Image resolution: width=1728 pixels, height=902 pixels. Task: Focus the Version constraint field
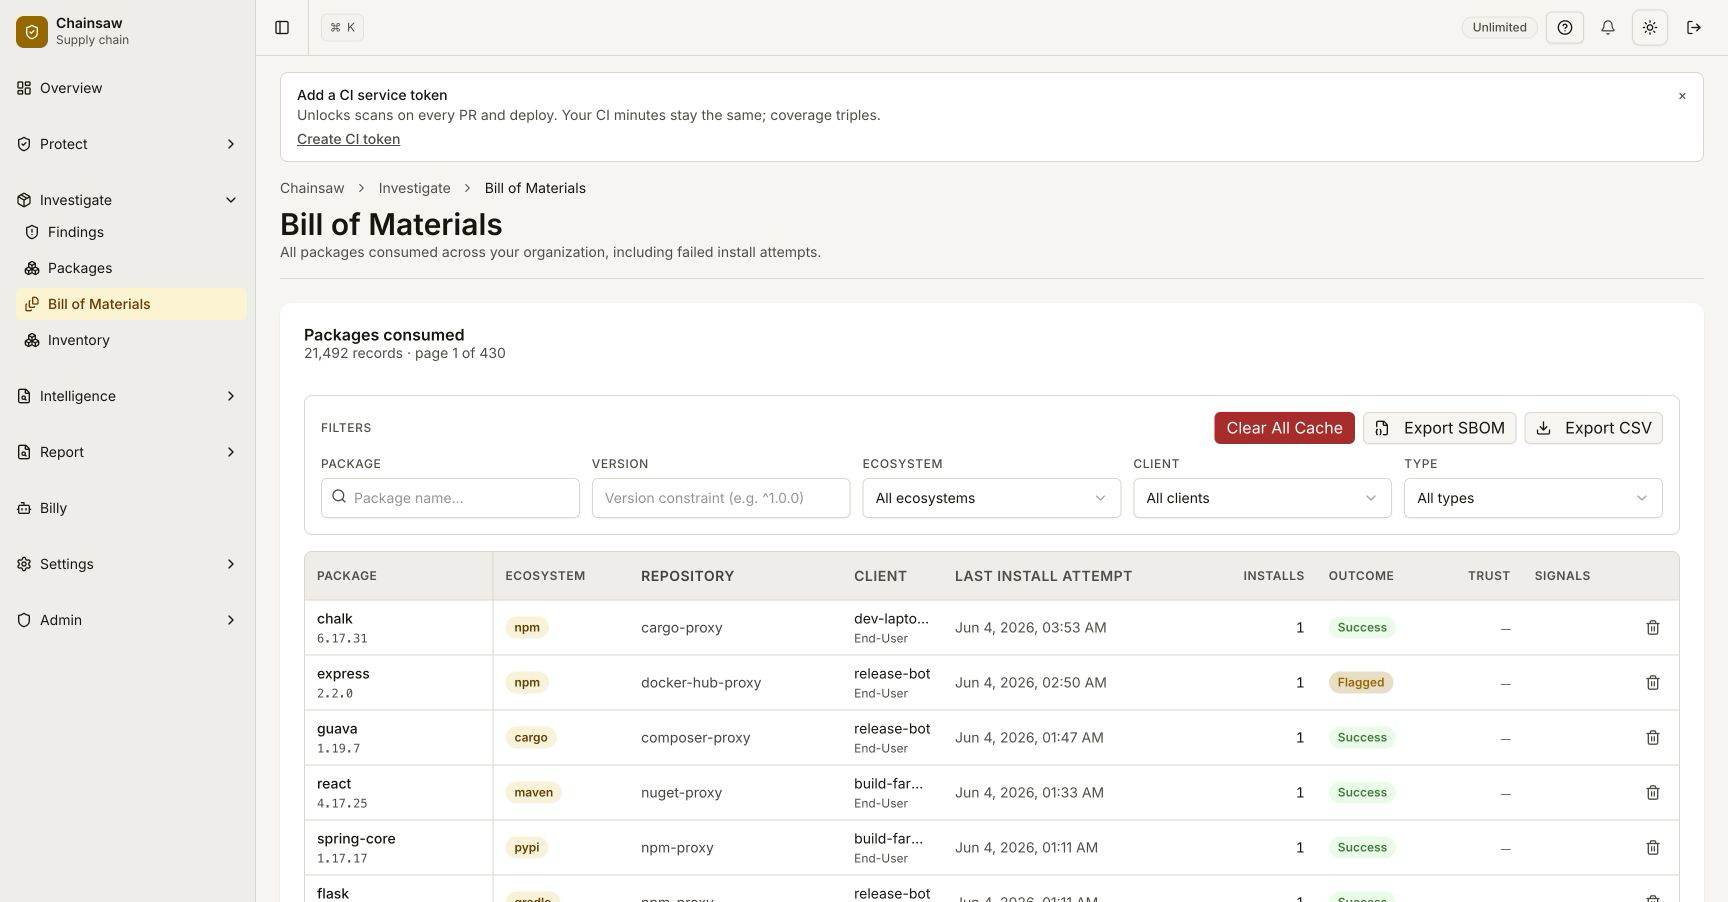[x=721, y=498]
